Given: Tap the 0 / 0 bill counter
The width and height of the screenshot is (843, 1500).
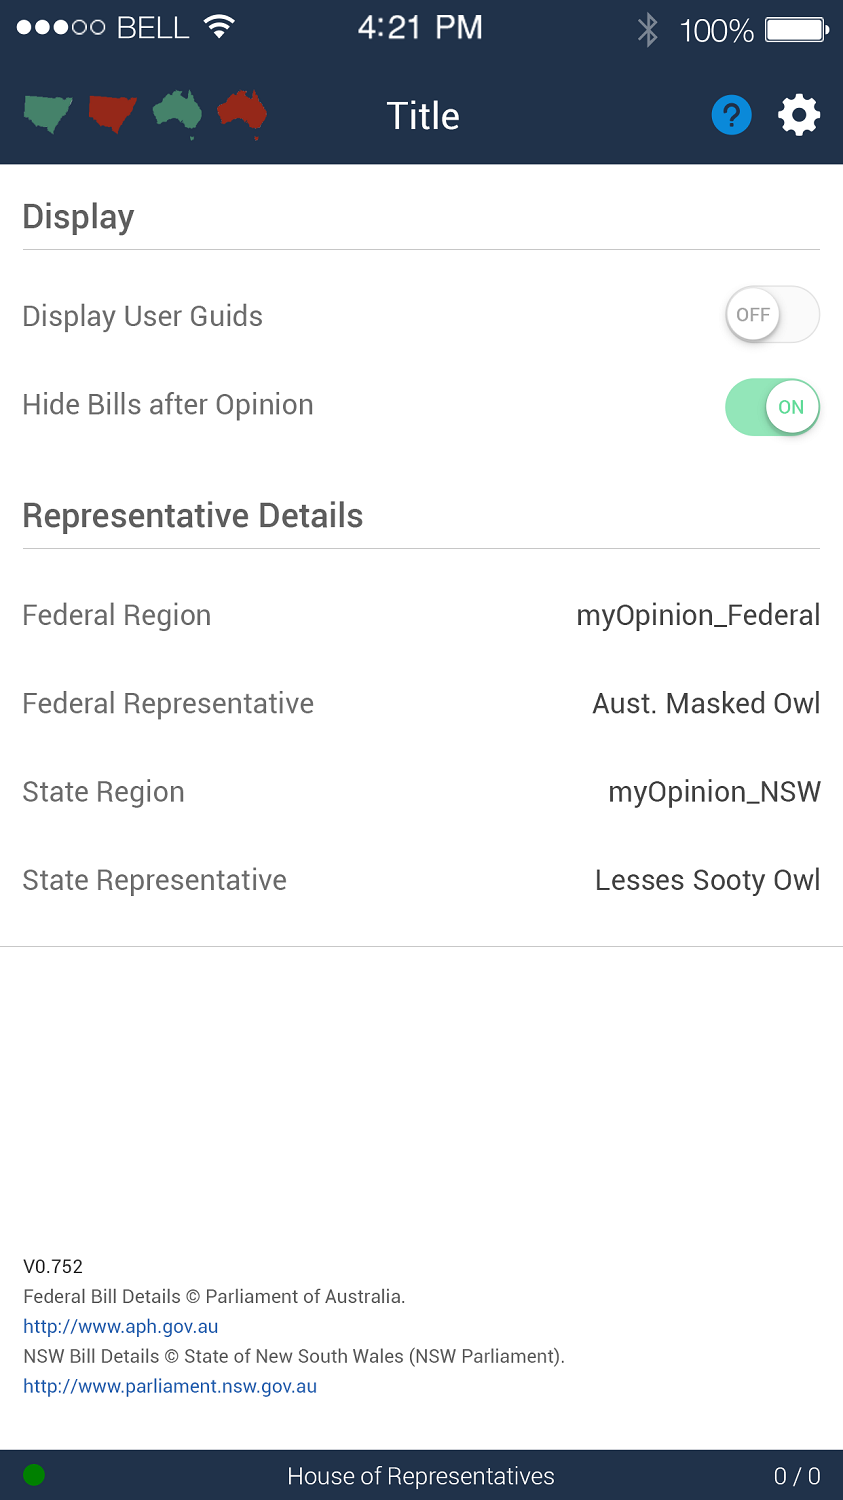Looking at the screenshot, I should 797,1476.
